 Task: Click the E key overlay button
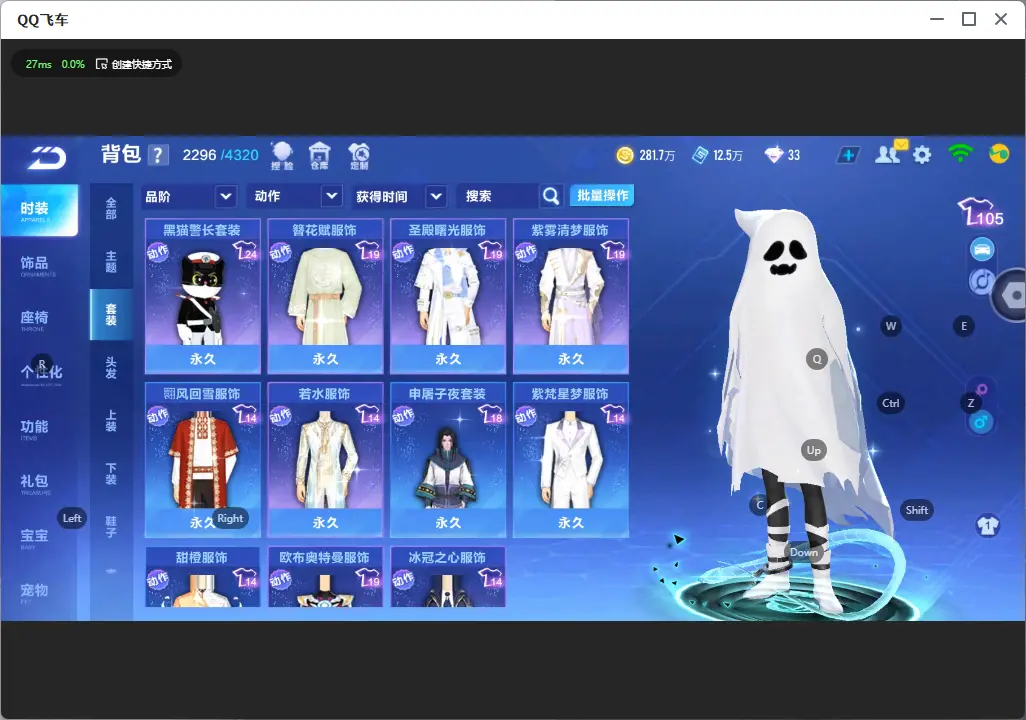(963, 326)
